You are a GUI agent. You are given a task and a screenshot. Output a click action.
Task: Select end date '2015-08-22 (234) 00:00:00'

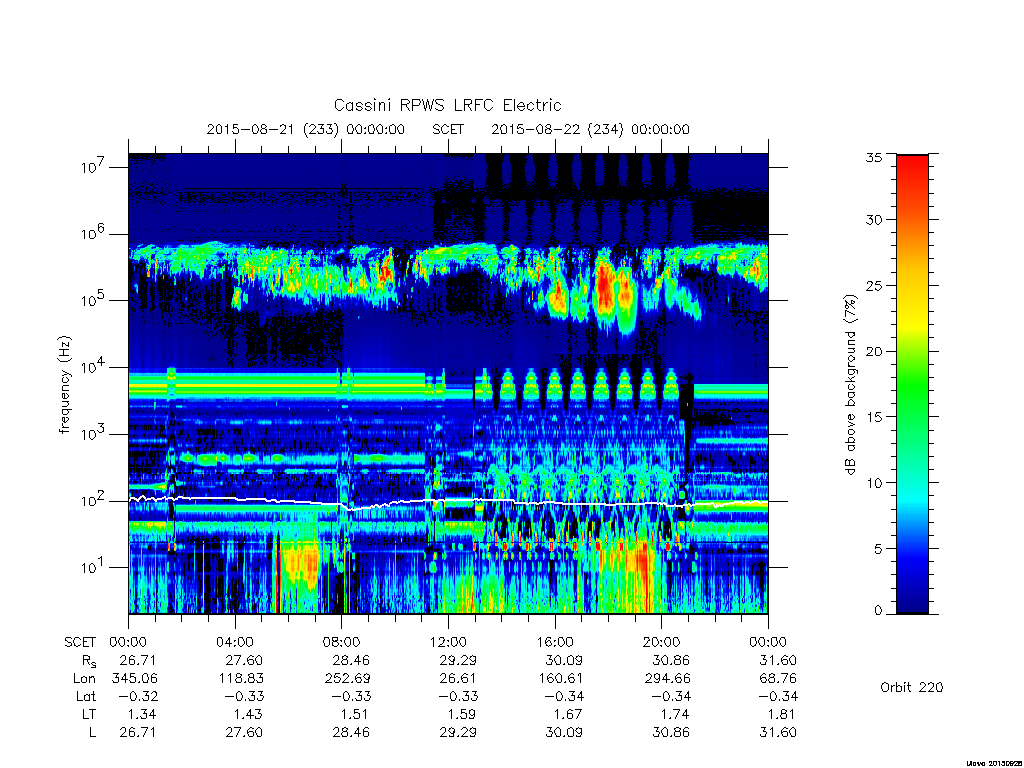590,129
